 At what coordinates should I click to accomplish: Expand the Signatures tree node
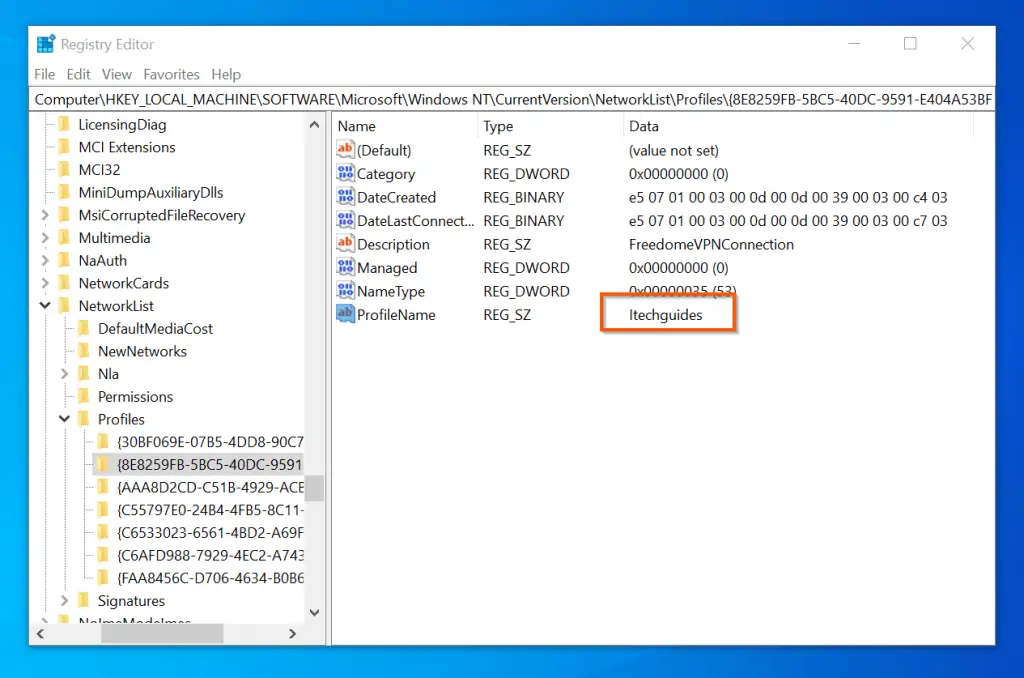coord(65,601)
